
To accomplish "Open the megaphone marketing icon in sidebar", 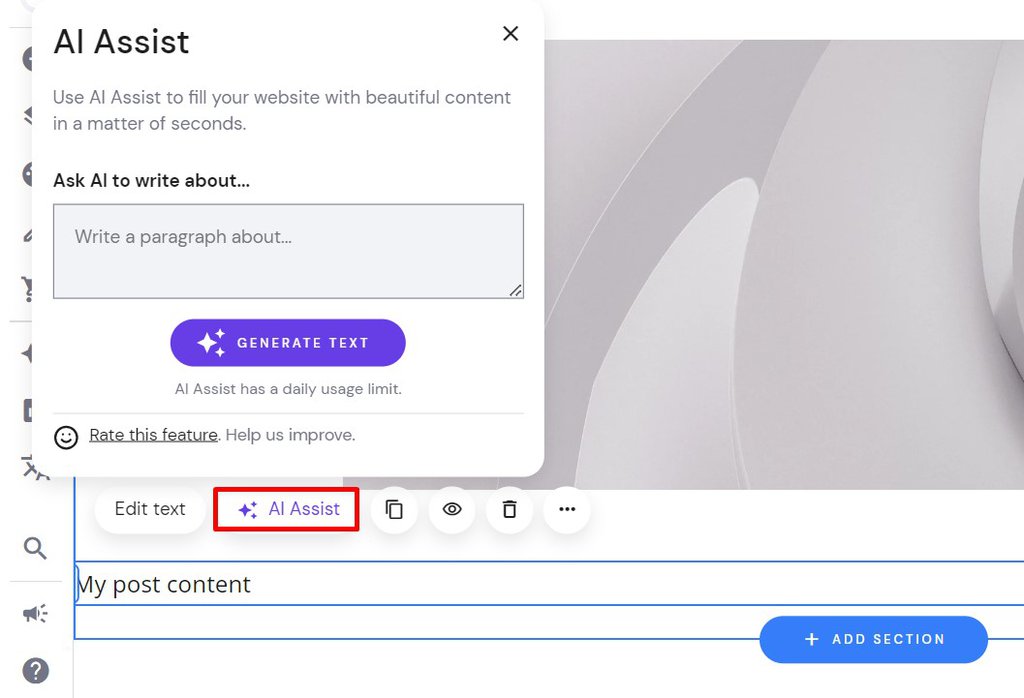I will (x=35, y=614).
